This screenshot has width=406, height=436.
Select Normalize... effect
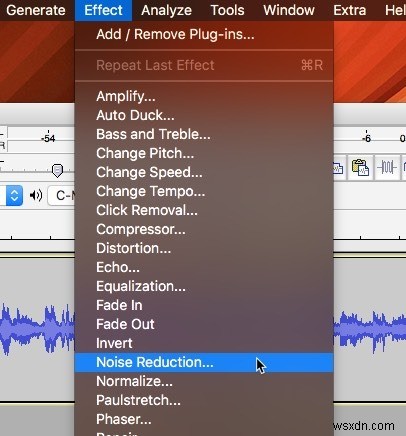[x=204, y=381]
